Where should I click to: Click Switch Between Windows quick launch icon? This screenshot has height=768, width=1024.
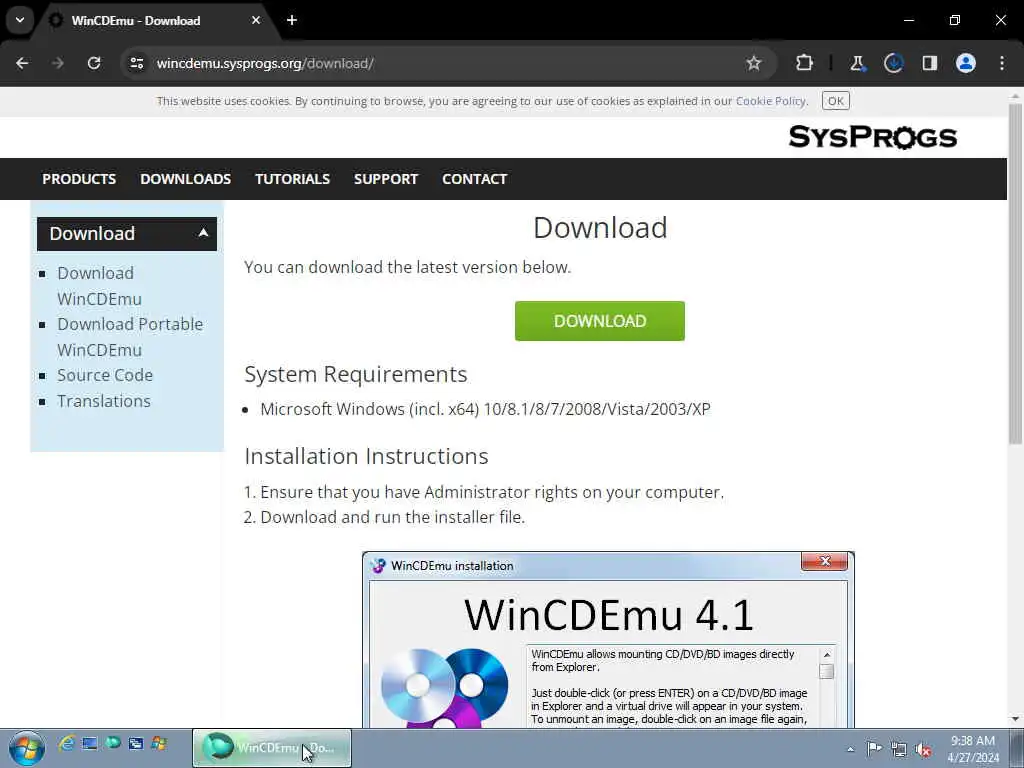[x=136, y=743]
